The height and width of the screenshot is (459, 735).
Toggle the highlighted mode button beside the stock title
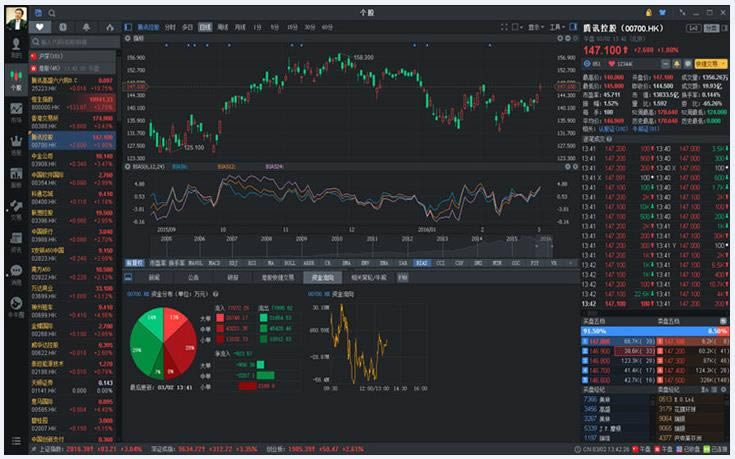click(712, 28)
